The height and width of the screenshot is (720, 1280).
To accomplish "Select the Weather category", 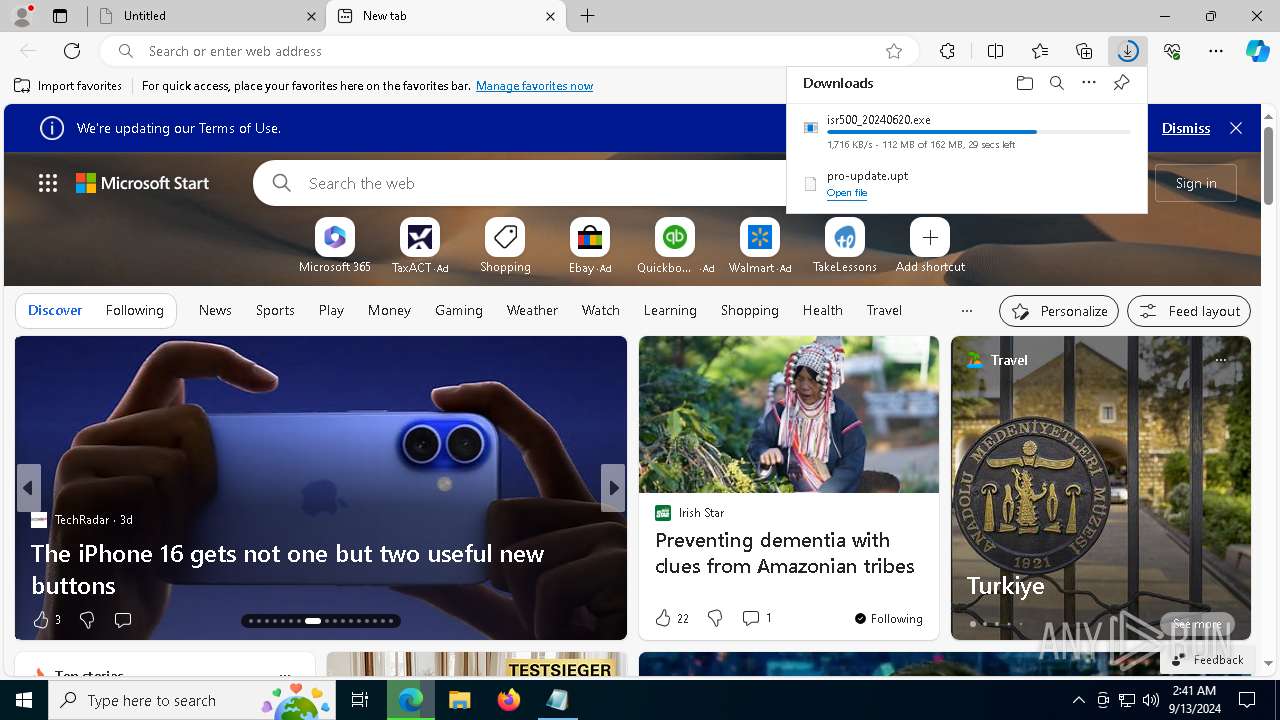I will coord(532,311).
